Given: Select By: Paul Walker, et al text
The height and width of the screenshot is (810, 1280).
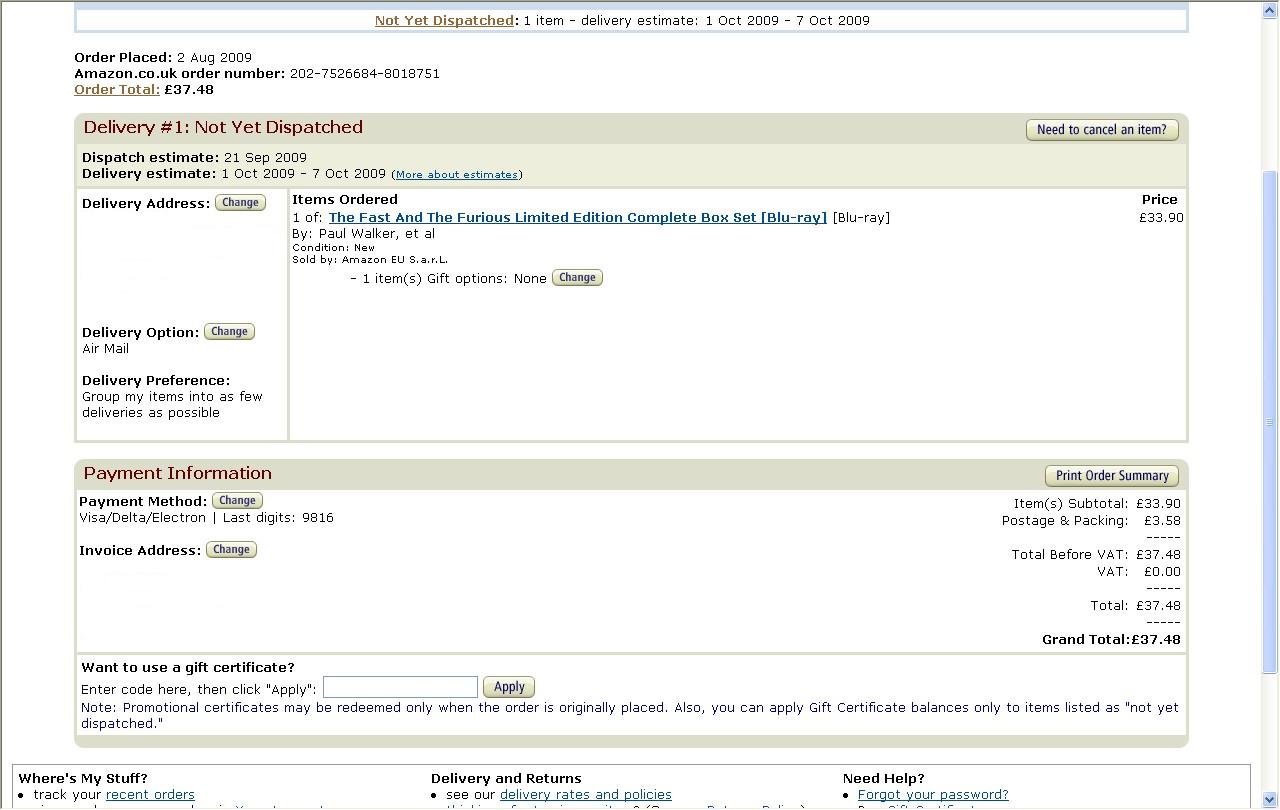Looking at the screenshot, I should point(363,233).
